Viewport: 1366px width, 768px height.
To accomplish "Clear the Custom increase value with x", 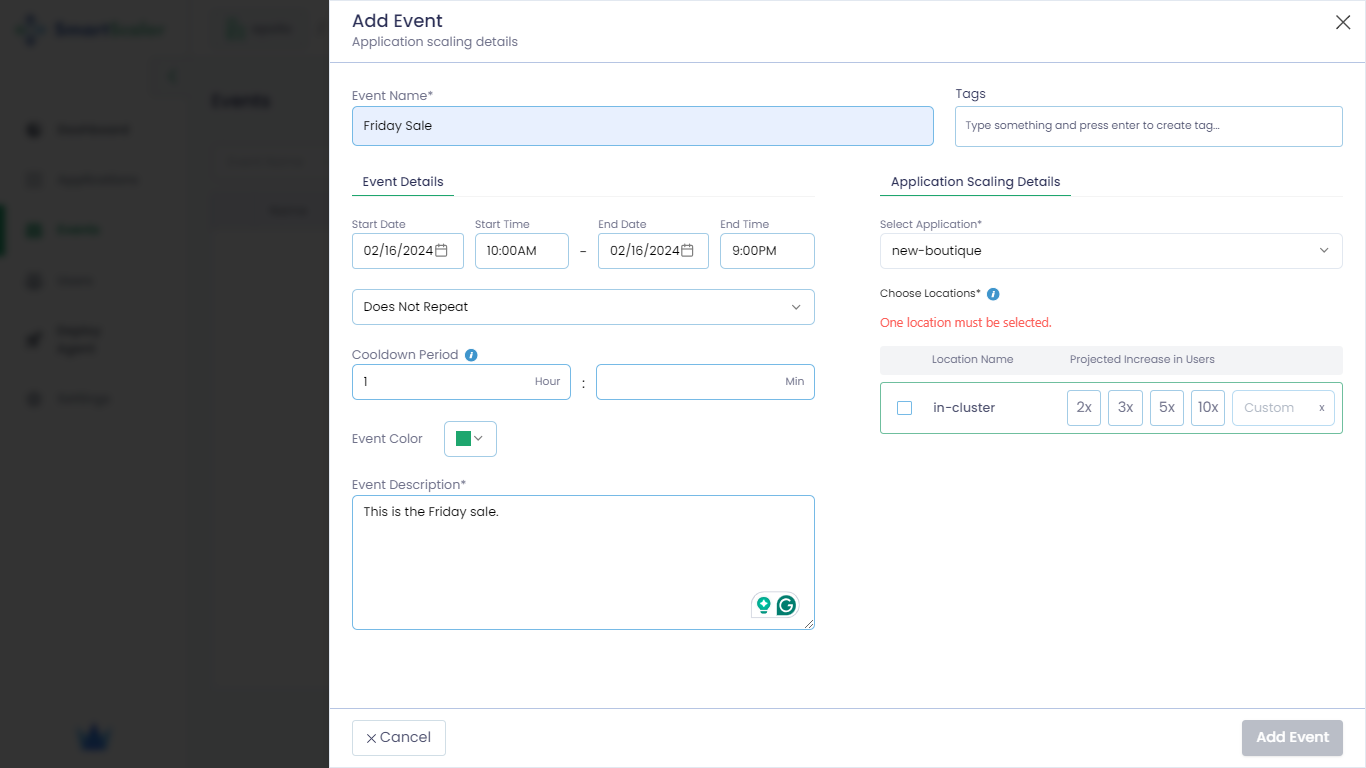I will click(1321, 408).
